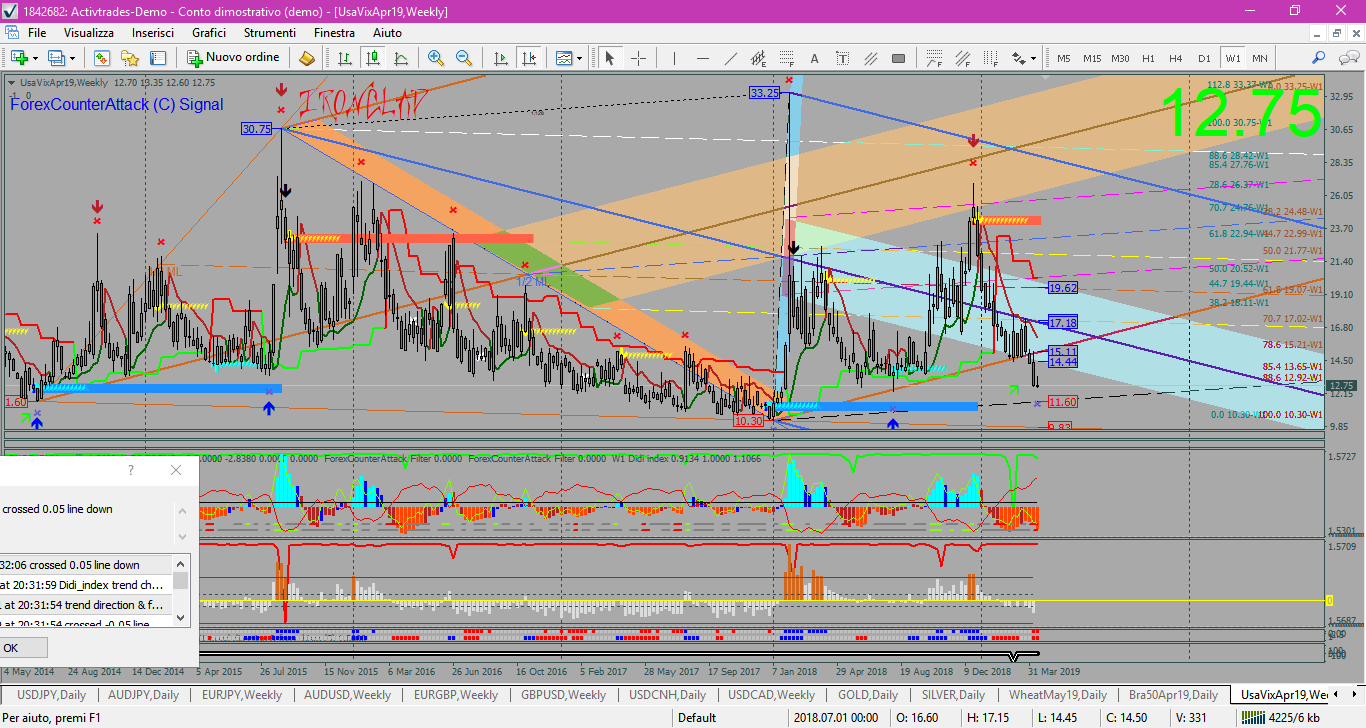The height and width of the screenshot is (728, 1366).
Task: Toggle chart shift
Action: click(527, 58)
